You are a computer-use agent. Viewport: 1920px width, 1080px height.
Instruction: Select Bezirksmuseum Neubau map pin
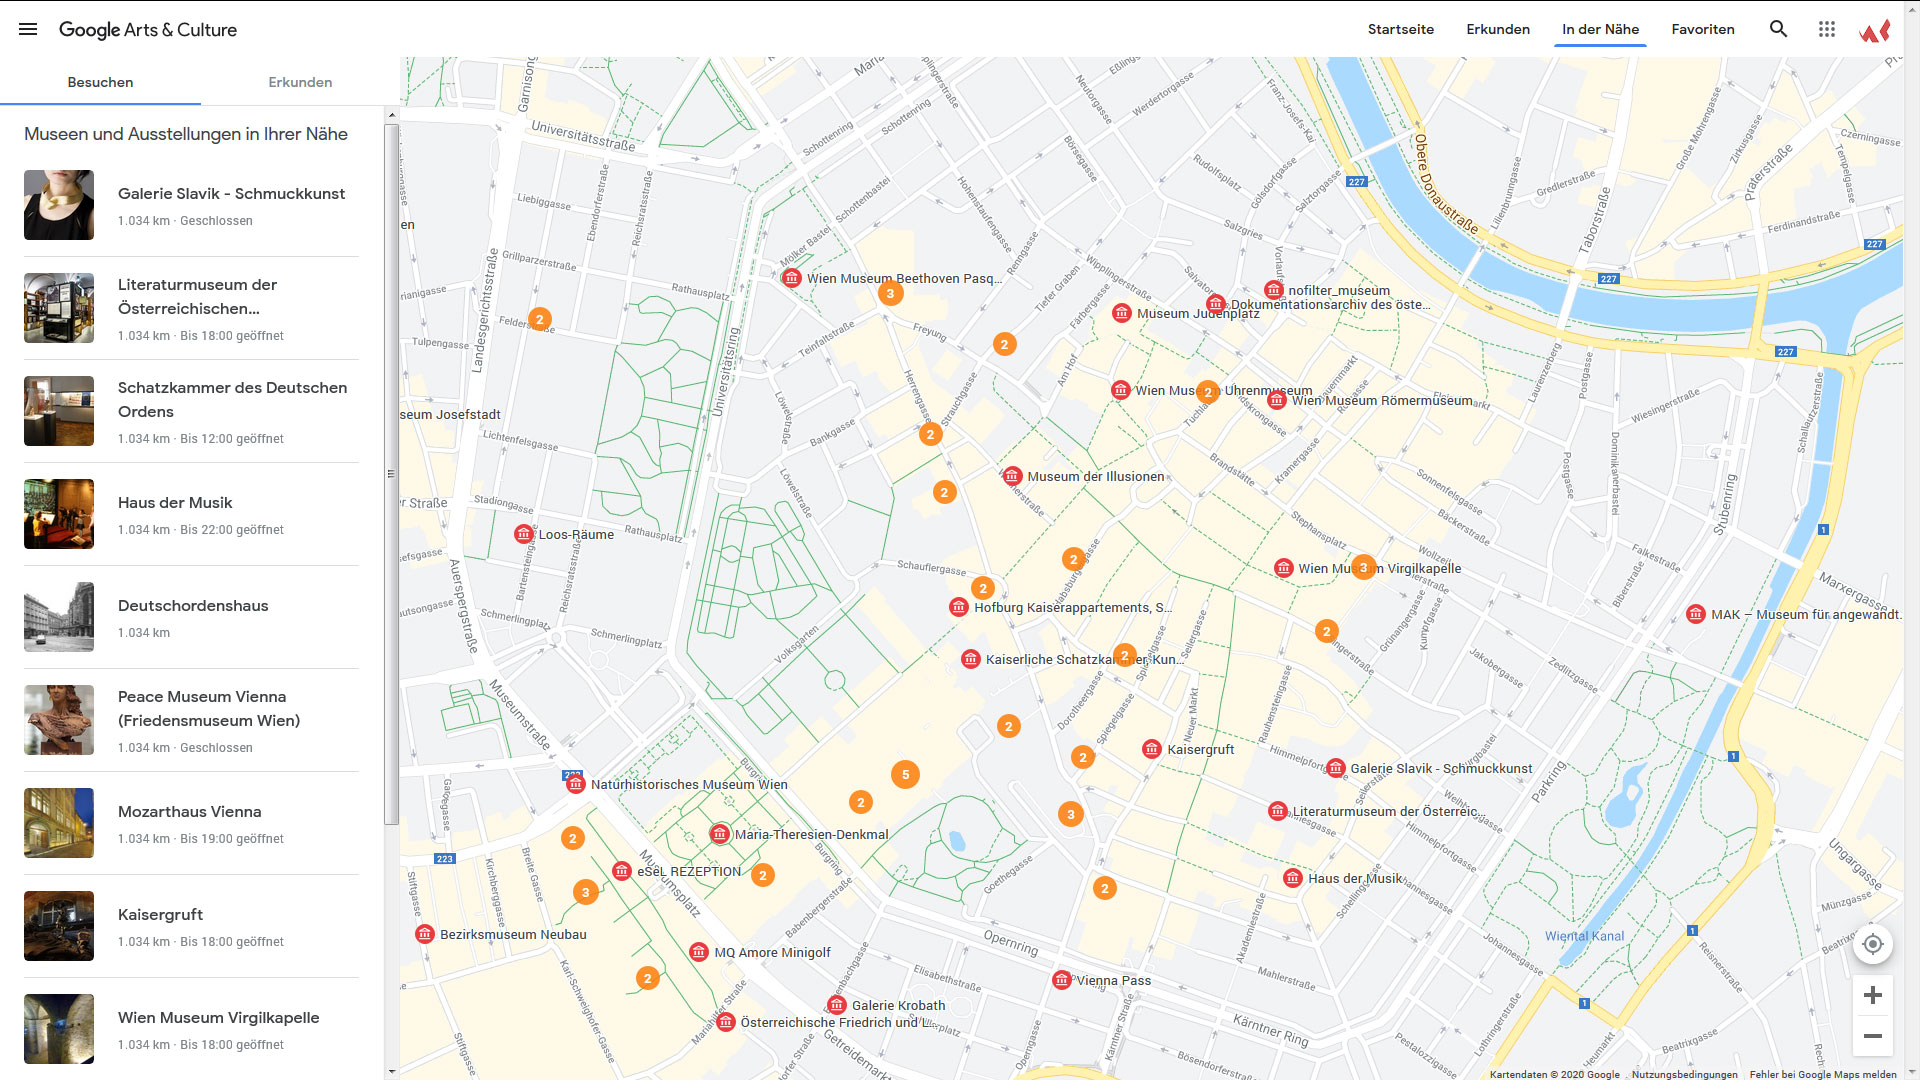(425, 934)
